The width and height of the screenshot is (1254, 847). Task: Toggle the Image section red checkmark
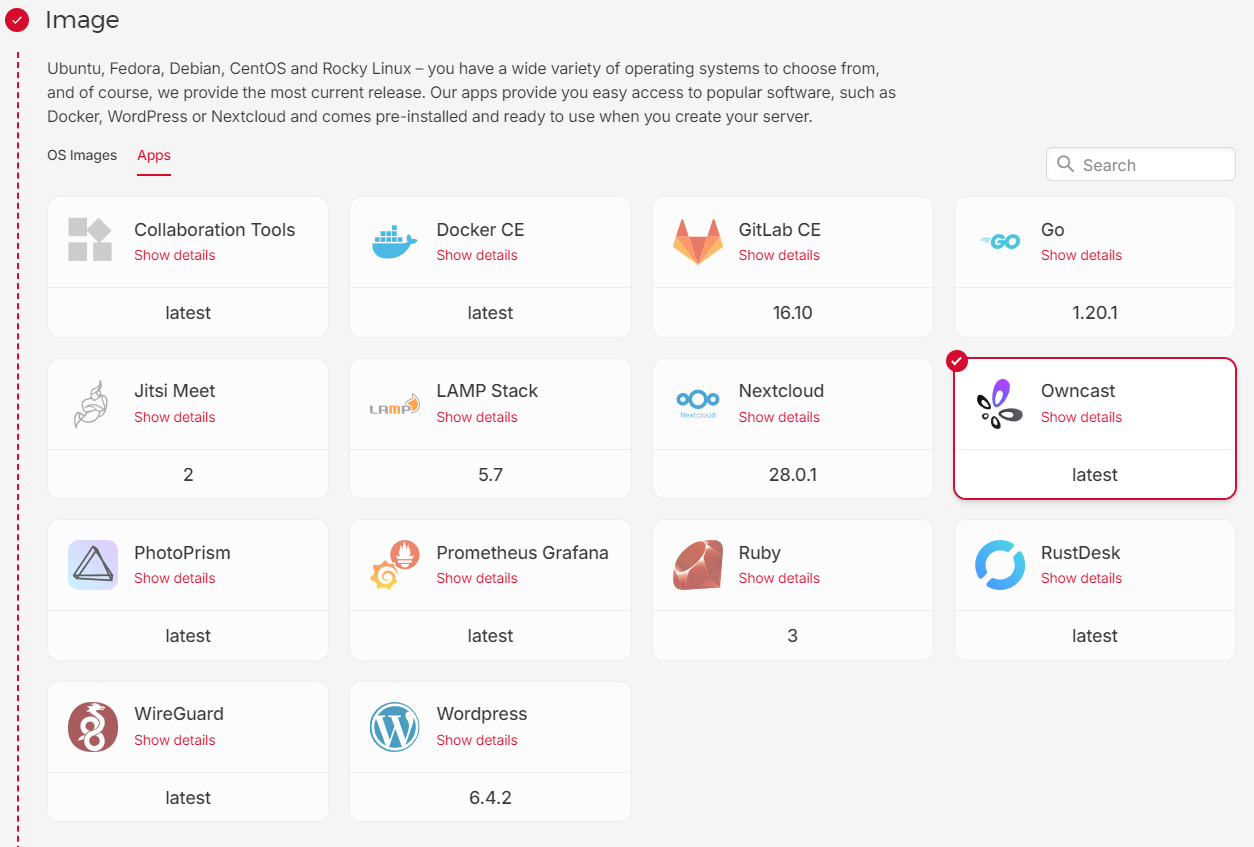17,20
